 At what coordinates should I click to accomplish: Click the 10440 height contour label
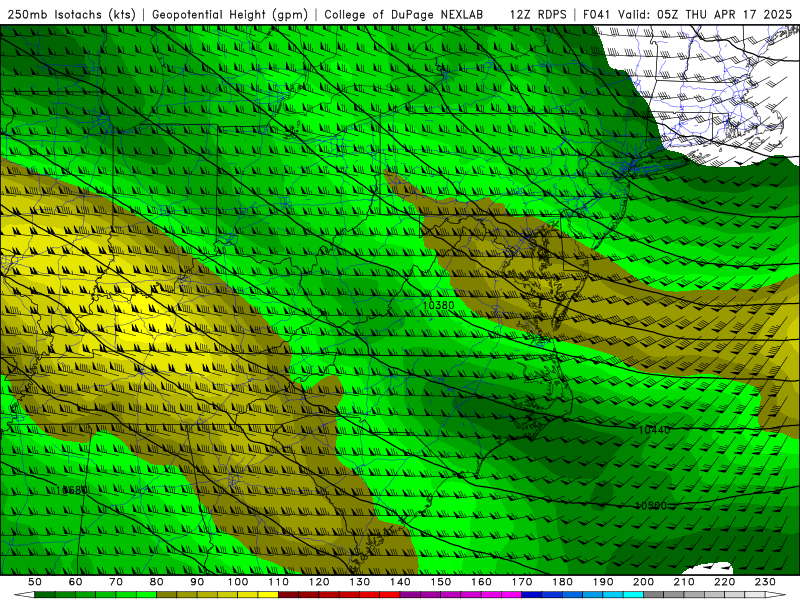pyautogui.click(x=654, y=430)
